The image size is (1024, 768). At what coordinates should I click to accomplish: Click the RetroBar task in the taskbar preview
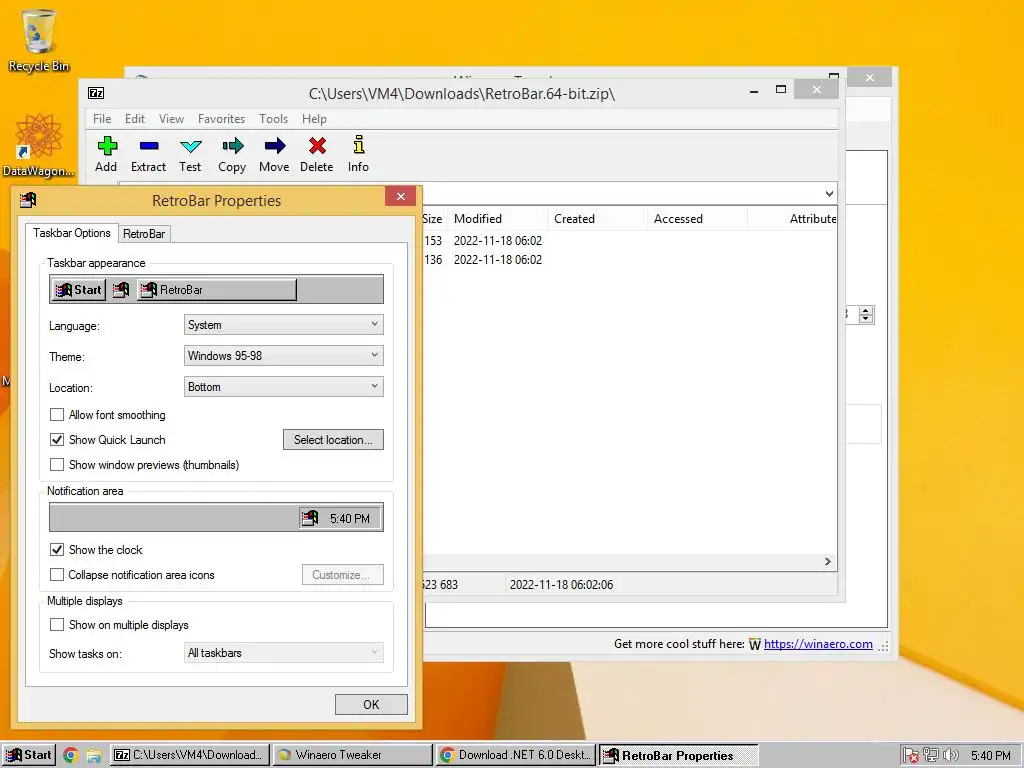[x=216, y=290]
